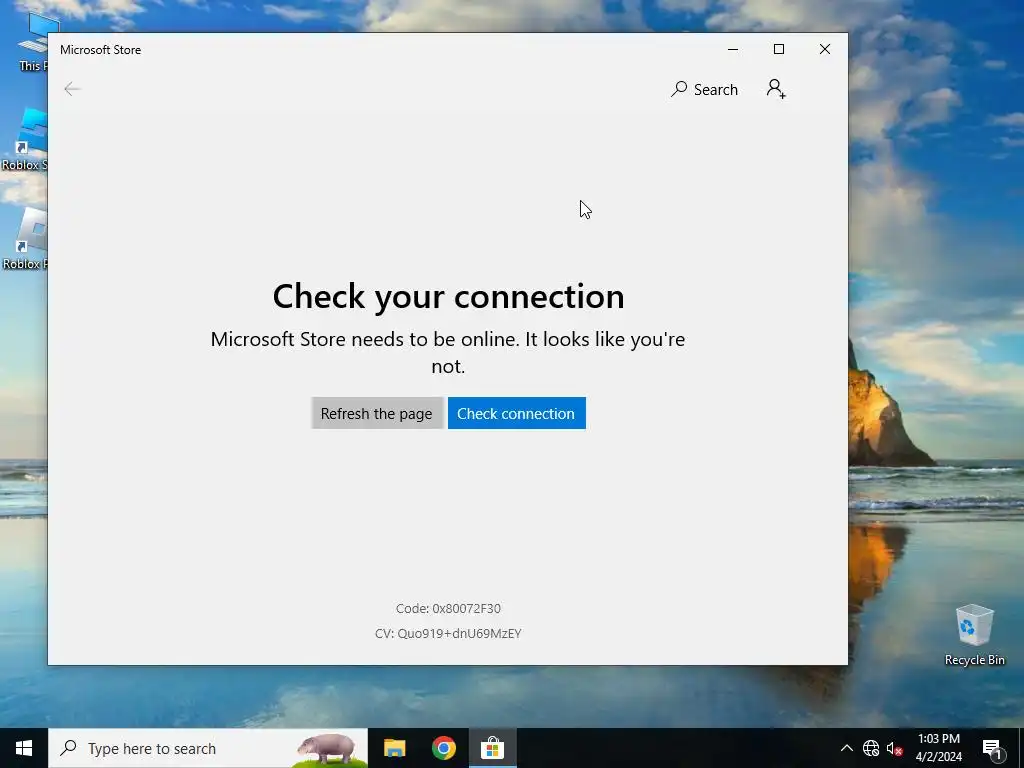Screen dimensions: 1024x768
Task: Click the Check connection button
Action: click(517, 413)
